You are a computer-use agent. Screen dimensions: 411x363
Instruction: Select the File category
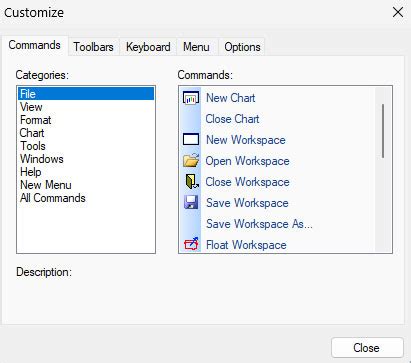coord(86,94)
